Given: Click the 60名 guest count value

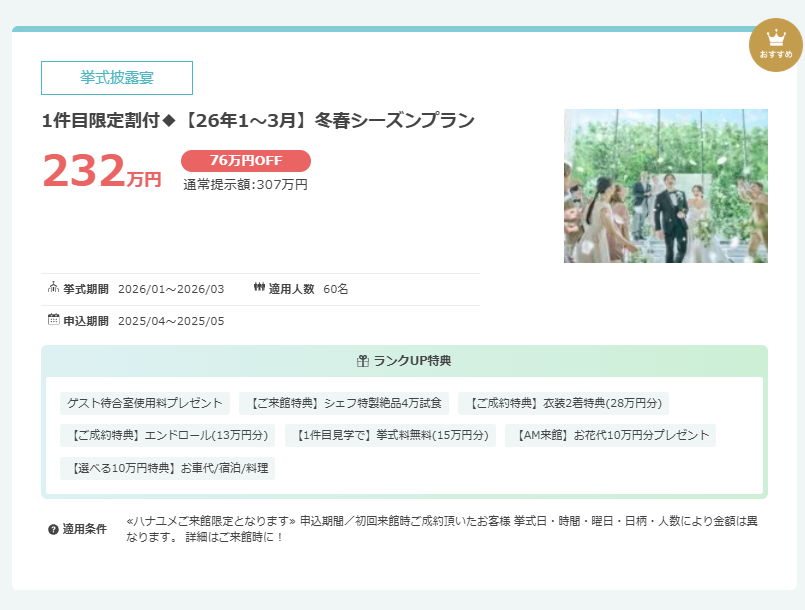Looking at the screenshot, I should click(336, 289).
